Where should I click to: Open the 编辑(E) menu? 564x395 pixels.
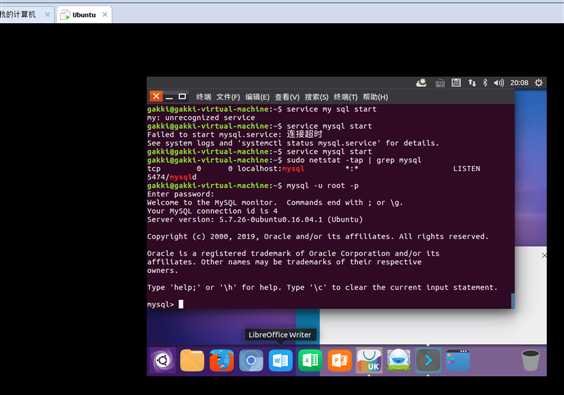point(257,97)
